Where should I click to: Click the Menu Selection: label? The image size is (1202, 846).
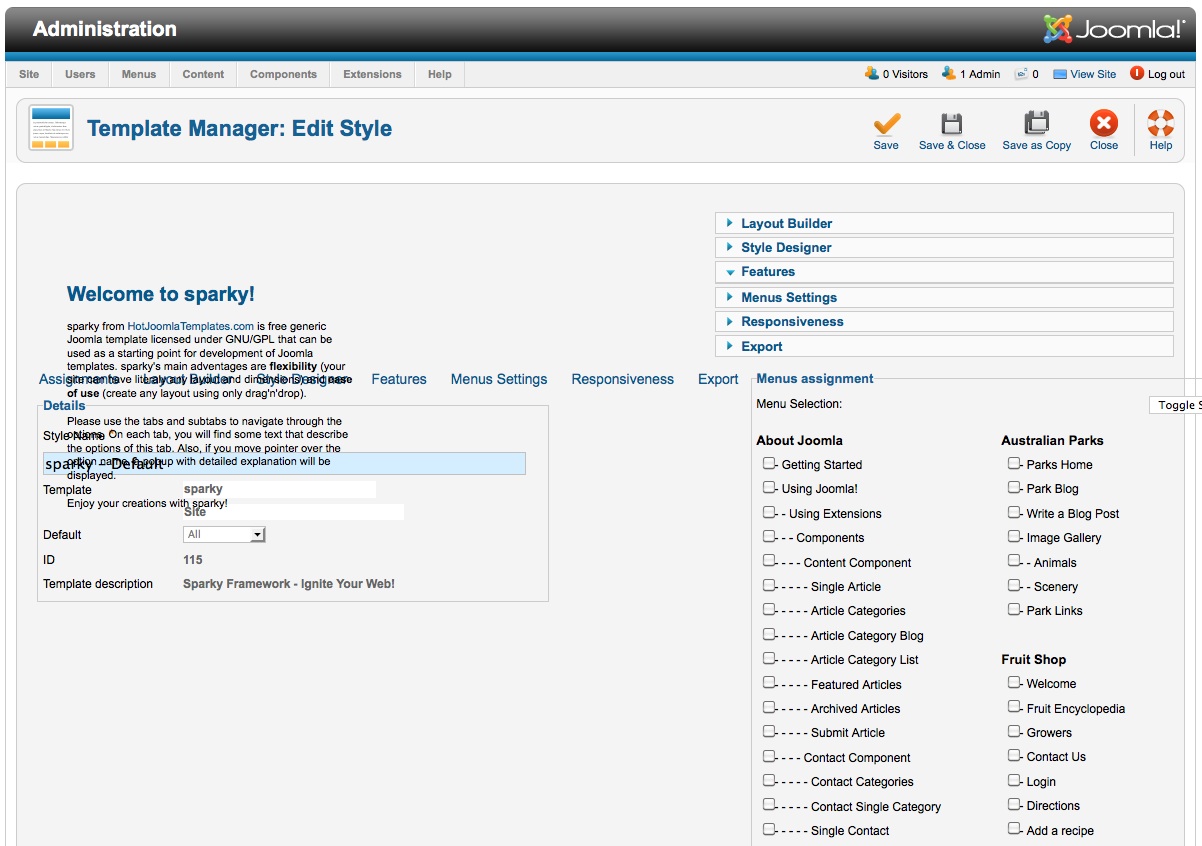[x=799, y=404]
